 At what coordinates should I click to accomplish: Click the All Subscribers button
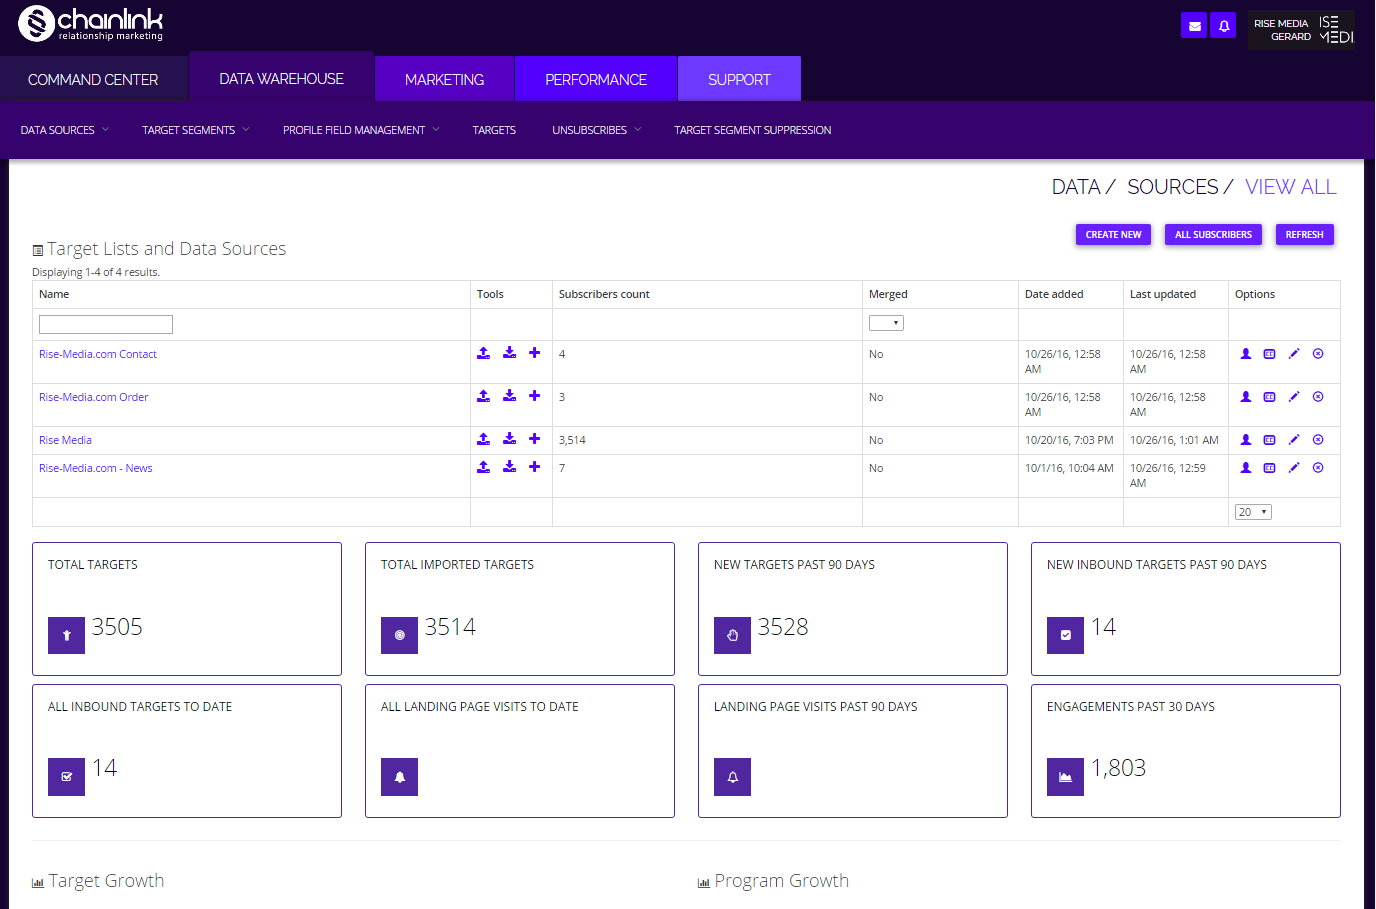coord(1213,234)
